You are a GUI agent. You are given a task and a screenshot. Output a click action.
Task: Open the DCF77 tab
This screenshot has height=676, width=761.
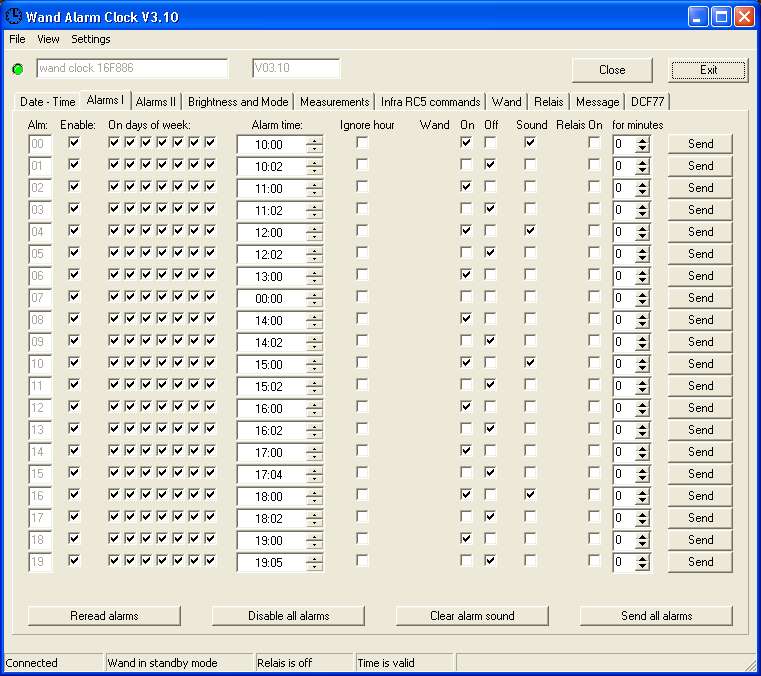tap(647, 102)
